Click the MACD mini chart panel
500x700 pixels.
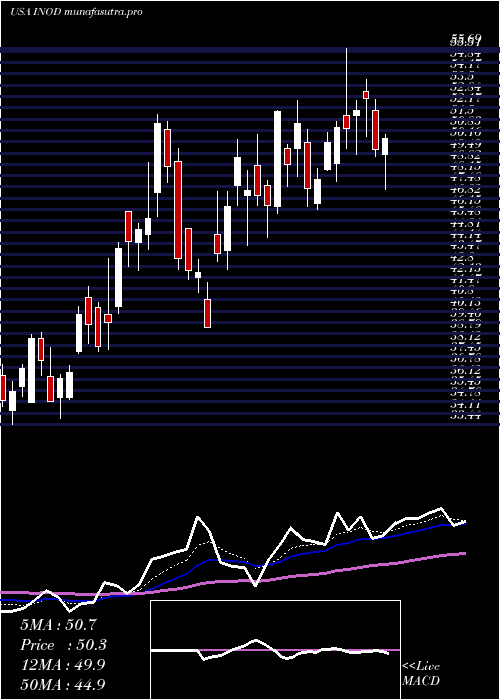[x=275, y=650]
